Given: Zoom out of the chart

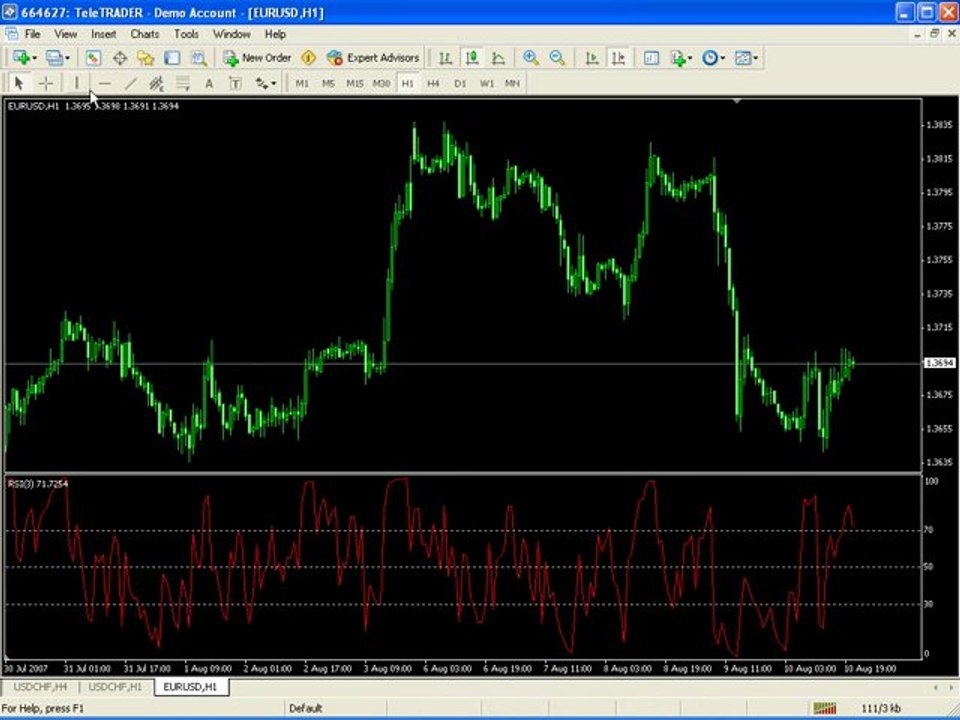Looking at the screenshot, I should 557,58.
